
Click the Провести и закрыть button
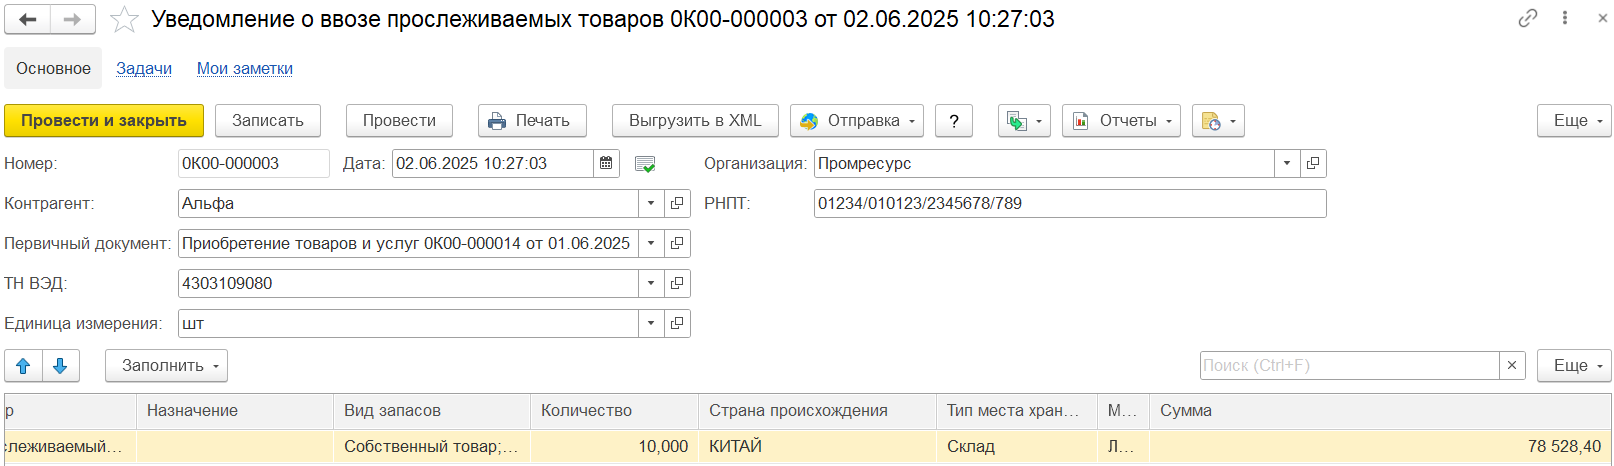(x=104, y=121)
